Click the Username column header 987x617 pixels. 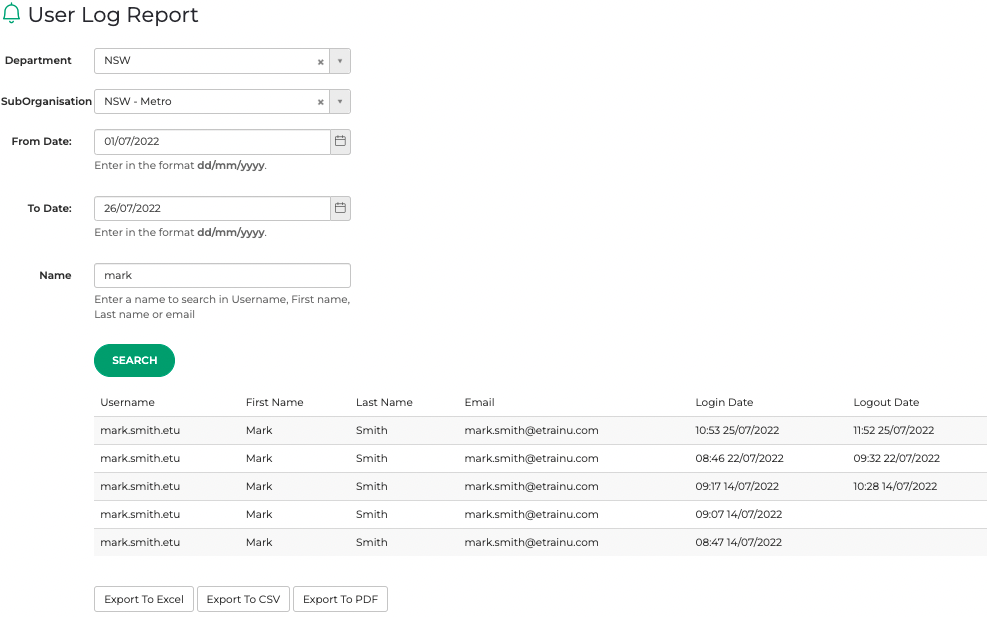[x=127, y=402]
